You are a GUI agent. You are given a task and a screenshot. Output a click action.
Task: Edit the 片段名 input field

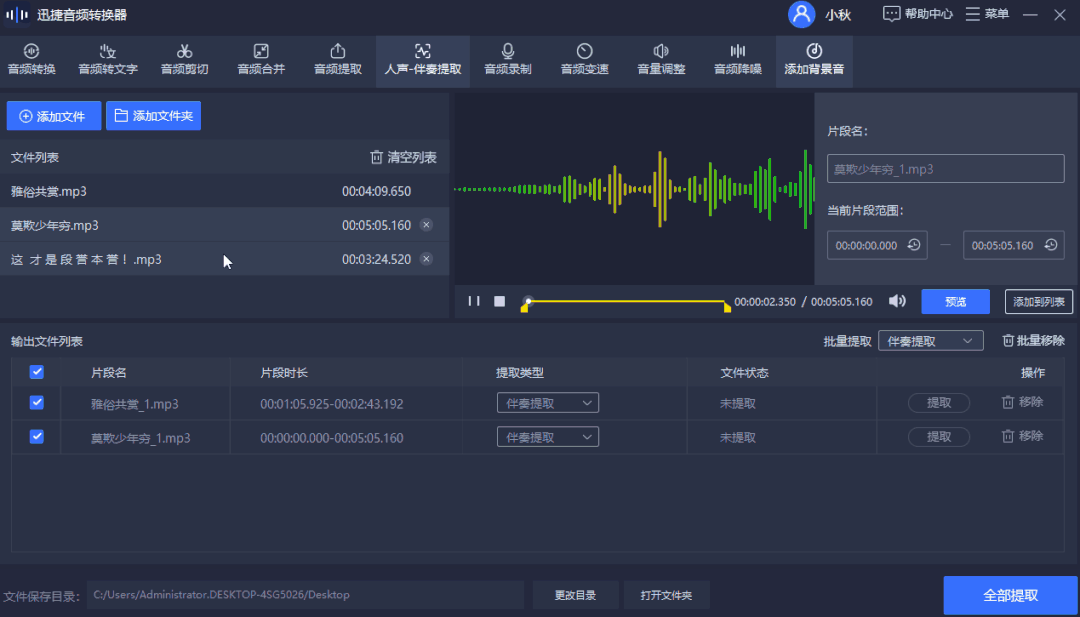click(946, 169)
